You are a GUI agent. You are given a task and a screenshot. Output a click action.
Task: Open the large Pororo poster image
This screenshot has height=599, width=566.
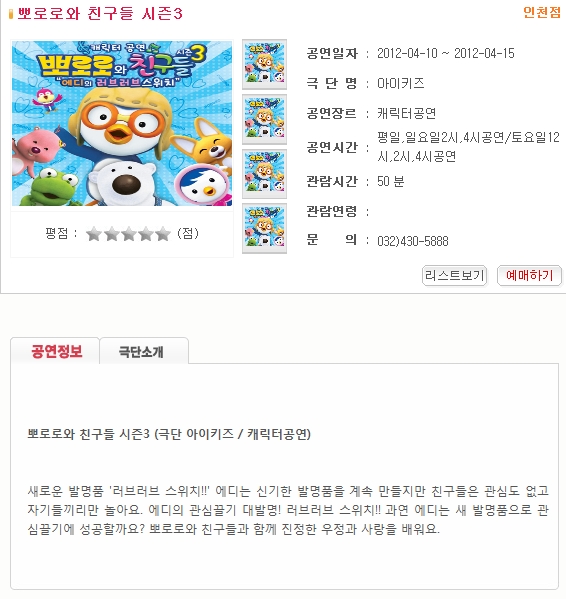point(122,123)
